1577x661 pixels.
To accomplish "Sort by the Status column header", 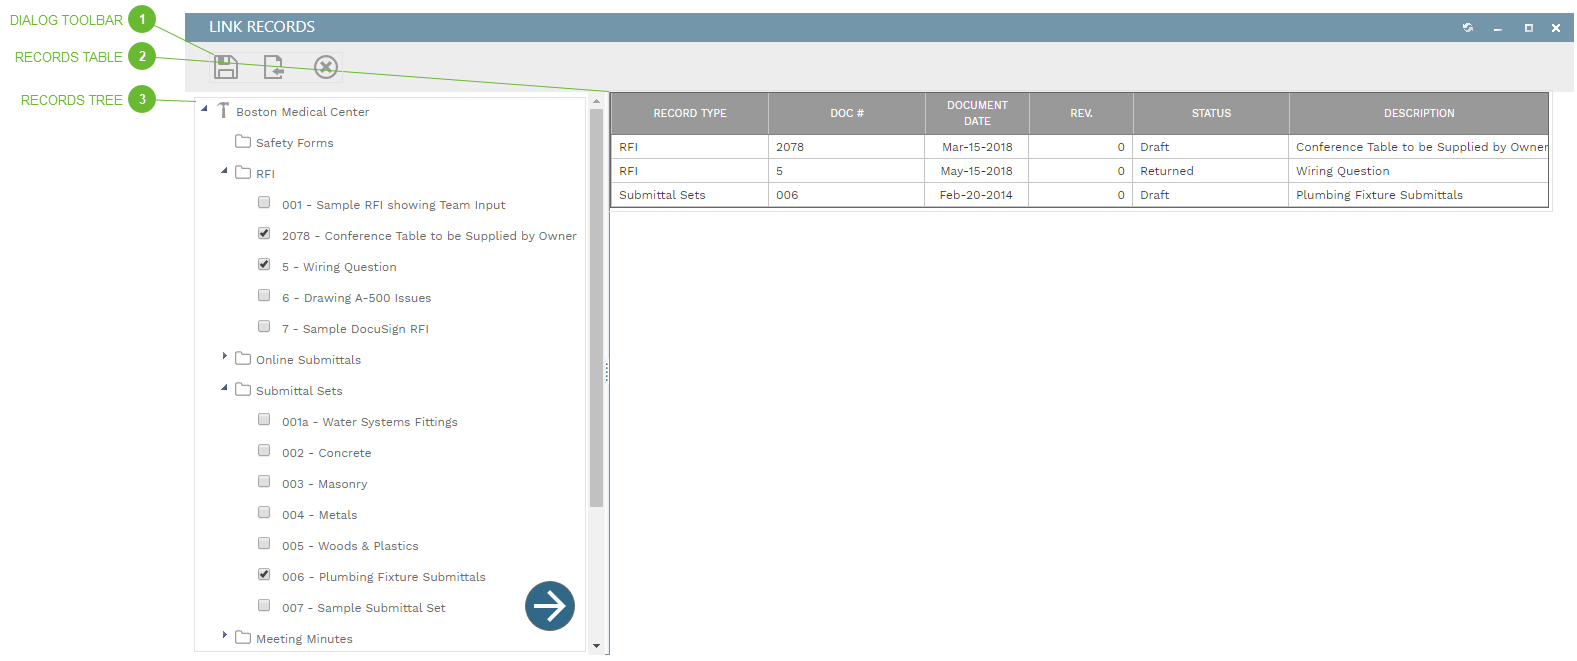I will (1211, 114).
